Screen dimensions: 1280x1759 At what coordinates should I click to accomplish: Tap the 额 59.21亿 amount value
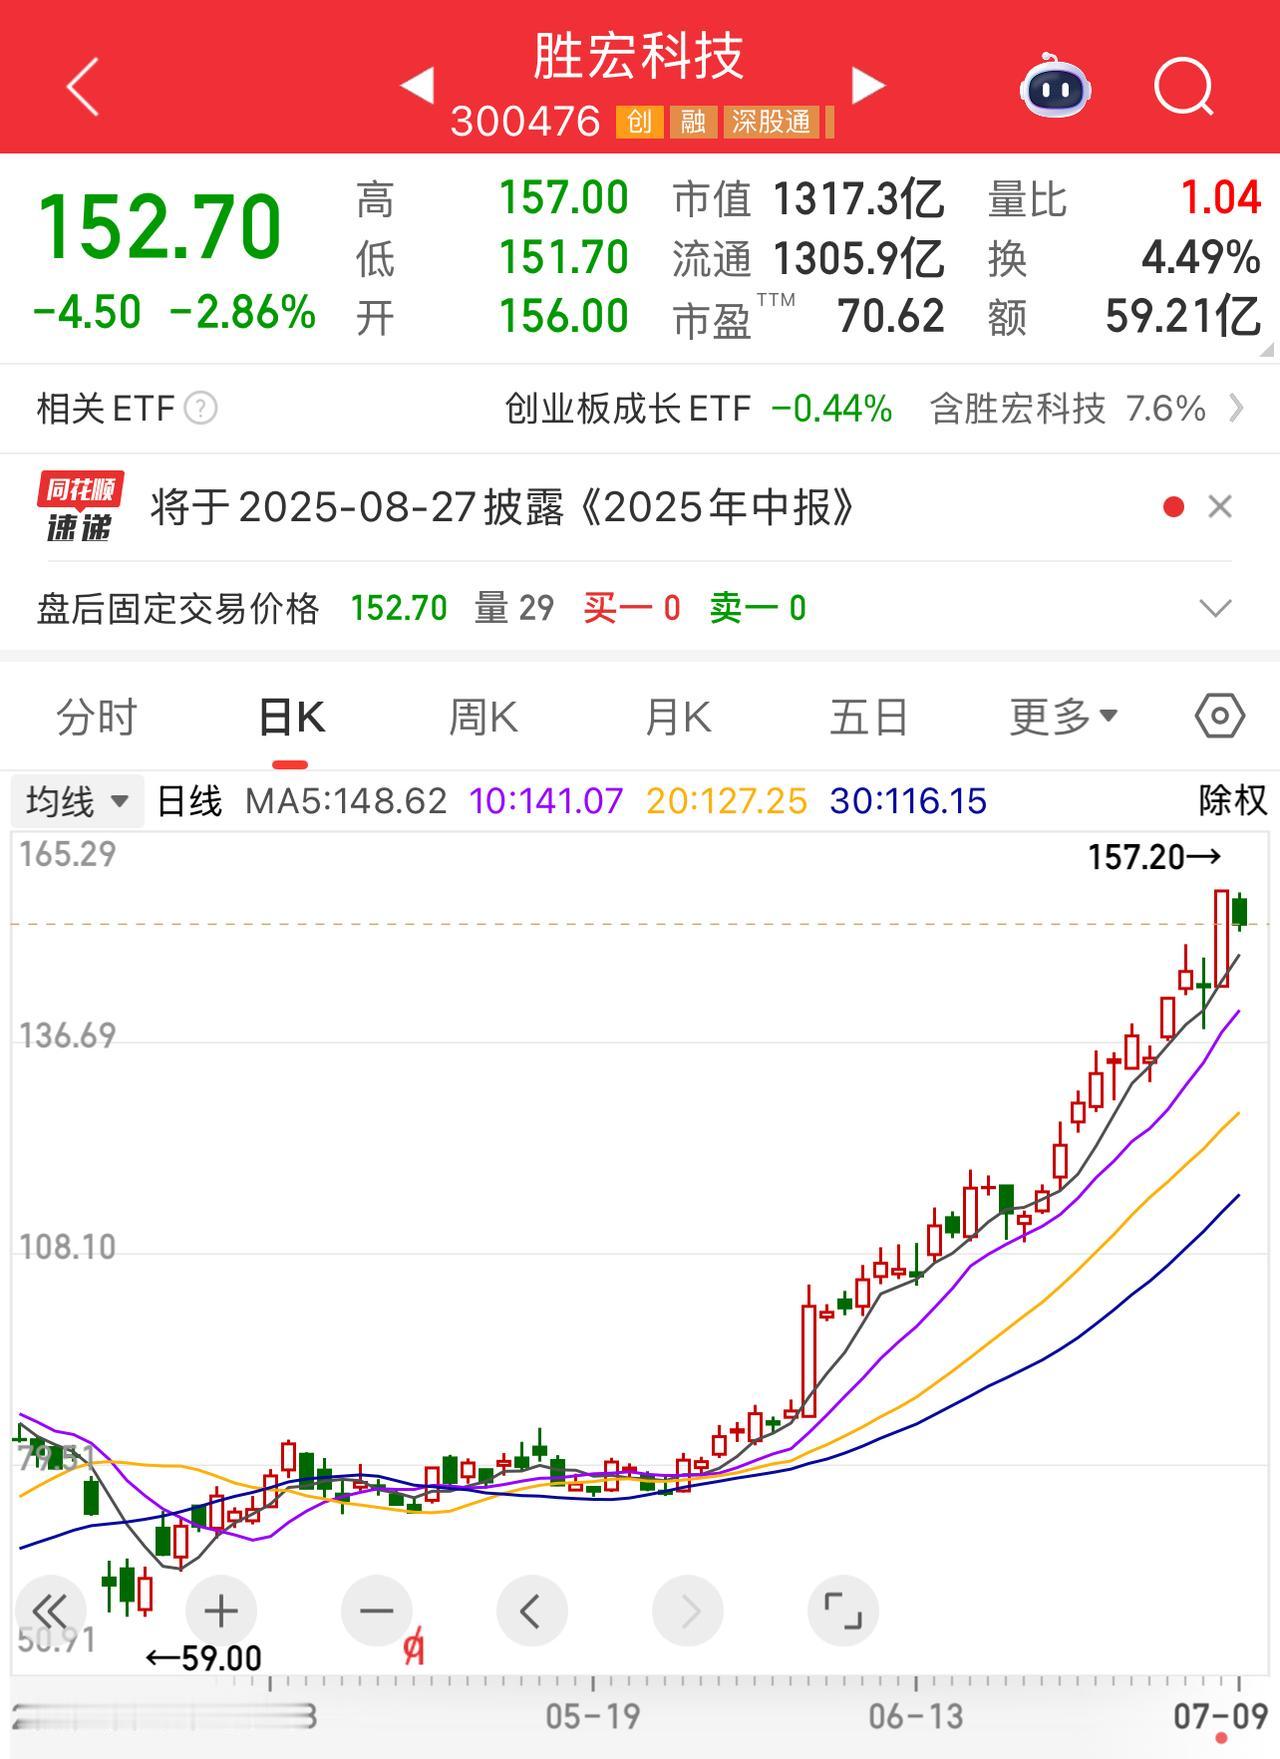[x=1183, y=316]
